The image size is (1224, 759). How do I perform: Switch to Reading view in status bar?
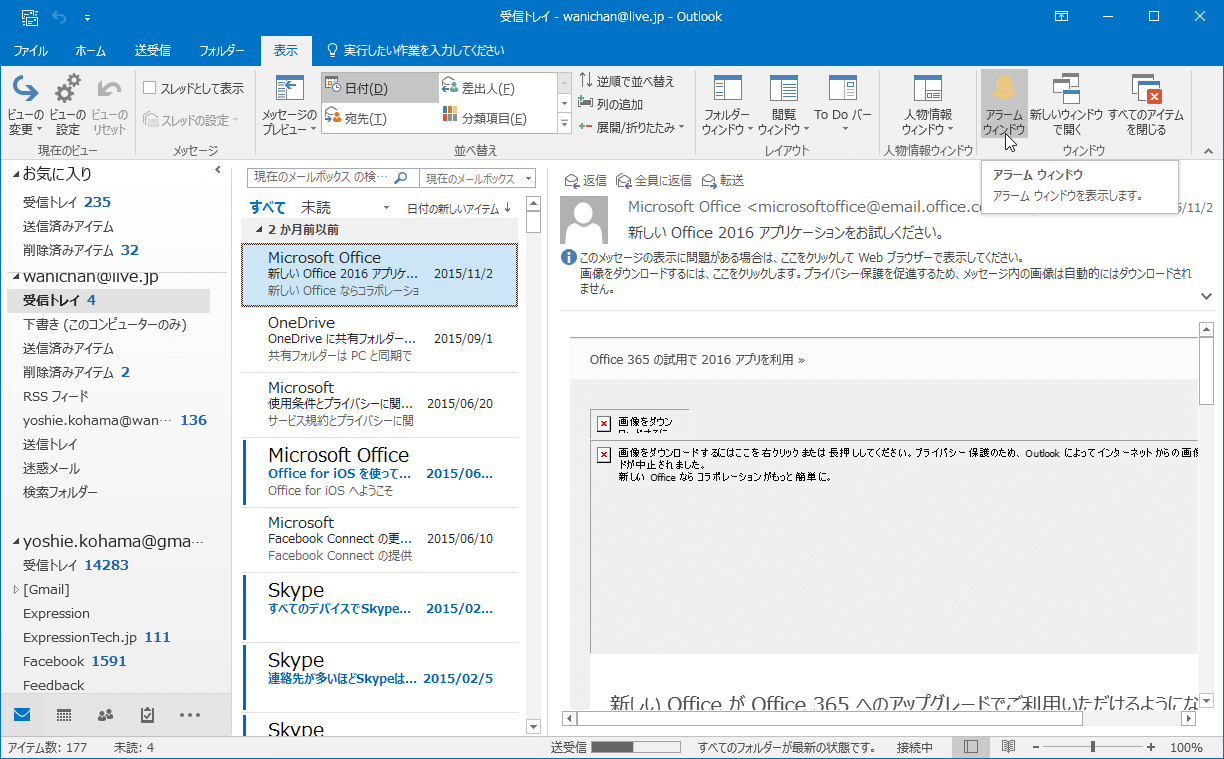[1008, 747]
